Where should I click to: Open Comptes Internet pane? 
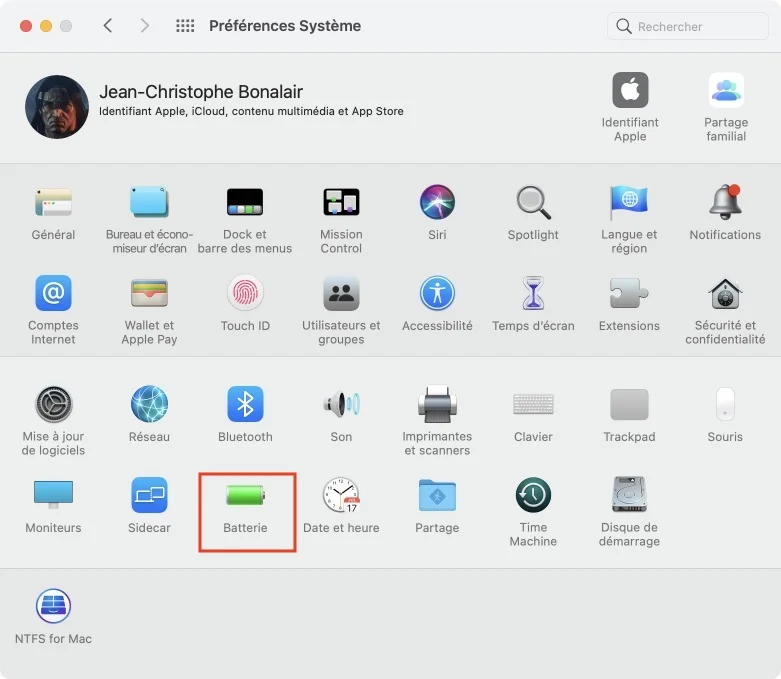pyautogui.click(x=53, y=293)
